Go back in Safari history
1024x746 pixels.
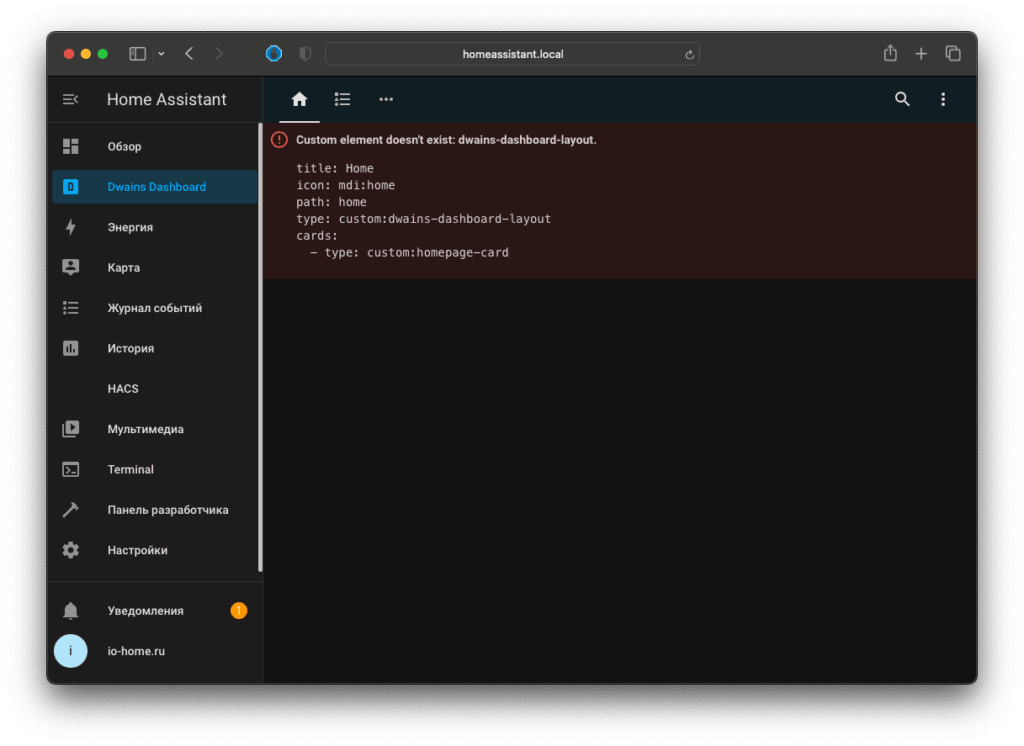[189, 54]
